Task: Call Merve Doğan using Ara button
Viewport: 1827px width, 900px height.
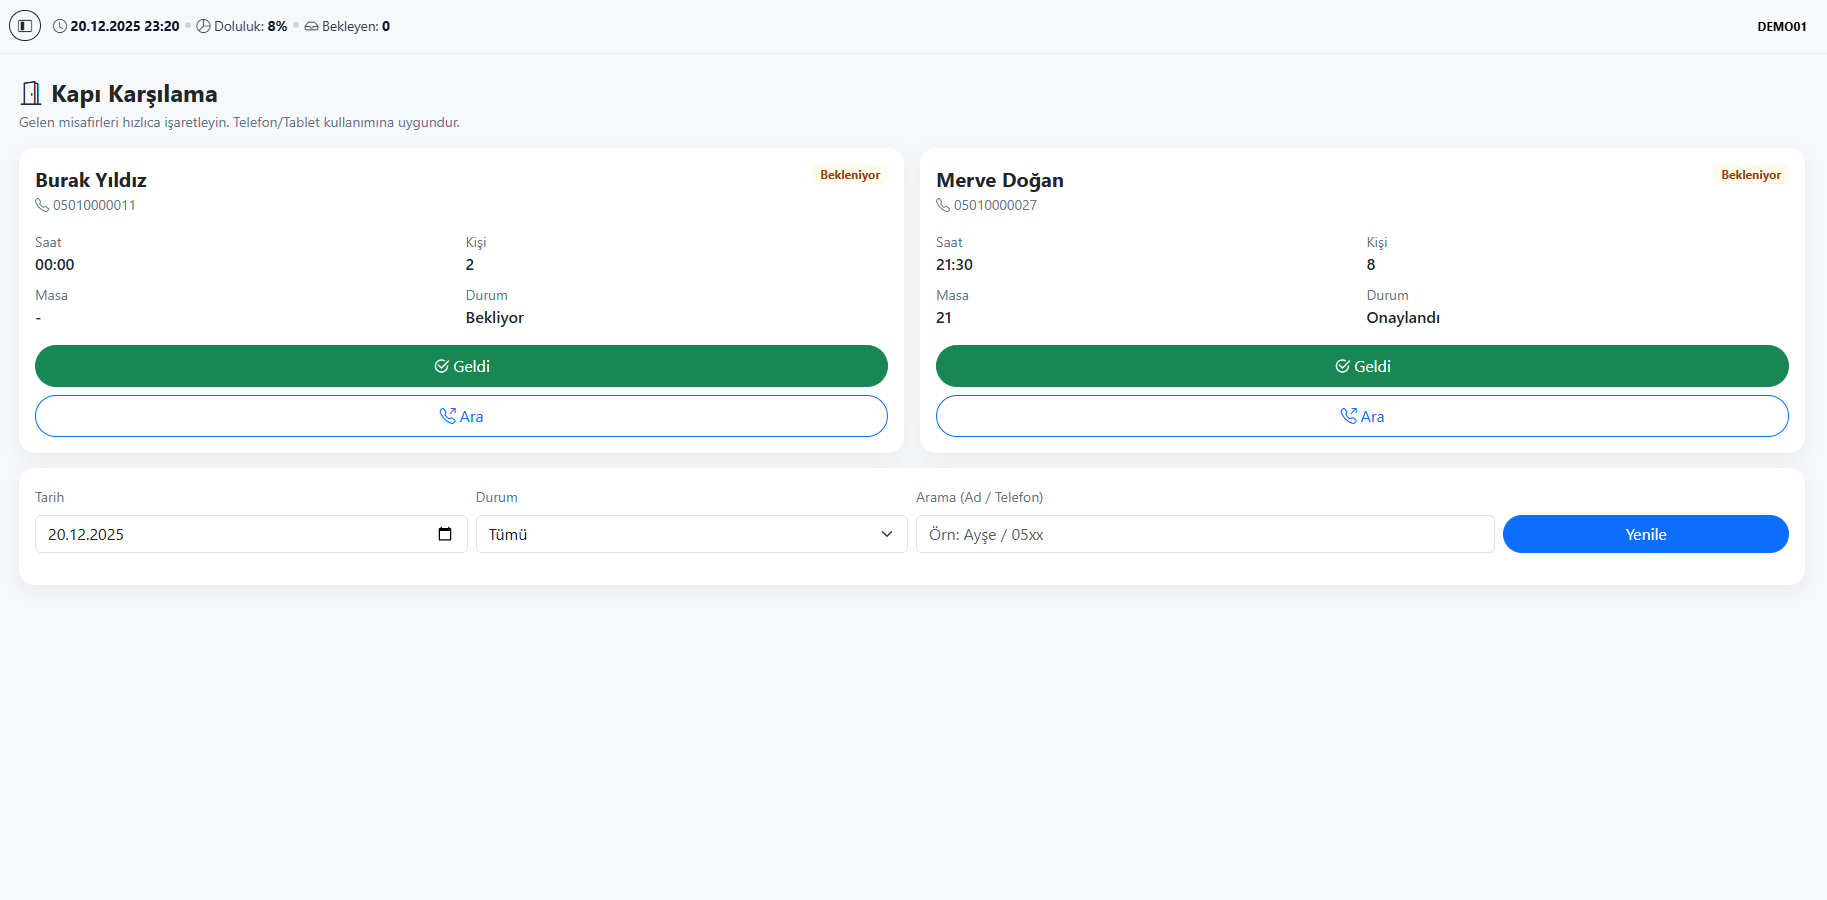Action: tap(1362, 416)
